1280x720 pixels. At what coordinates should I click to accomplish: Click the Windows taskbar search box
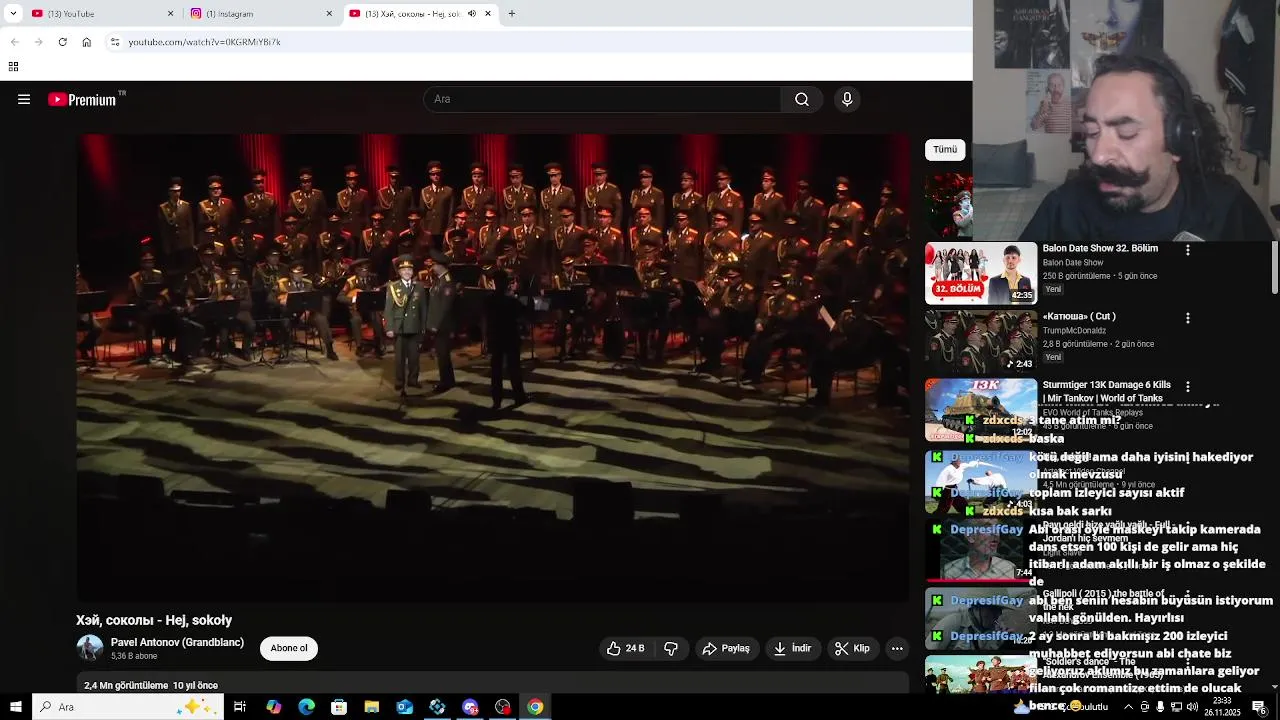point(129,707)
